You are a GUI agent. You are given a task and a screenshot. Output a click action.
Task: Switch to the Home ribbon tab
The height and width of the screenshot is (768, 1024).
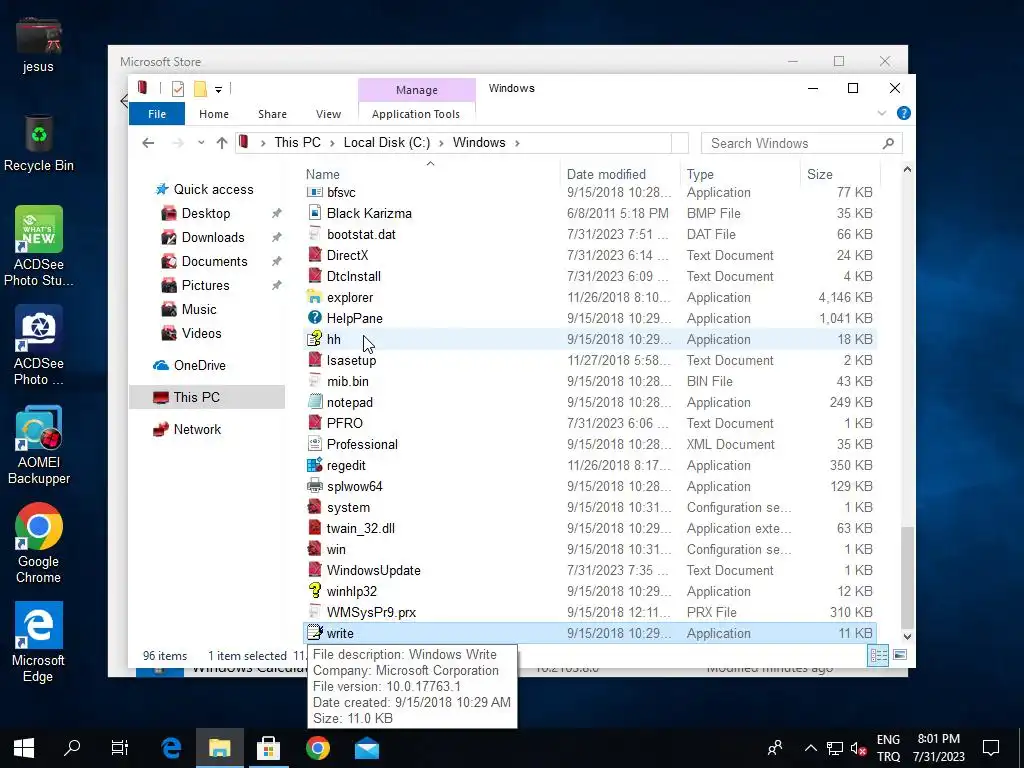(214, 114)
